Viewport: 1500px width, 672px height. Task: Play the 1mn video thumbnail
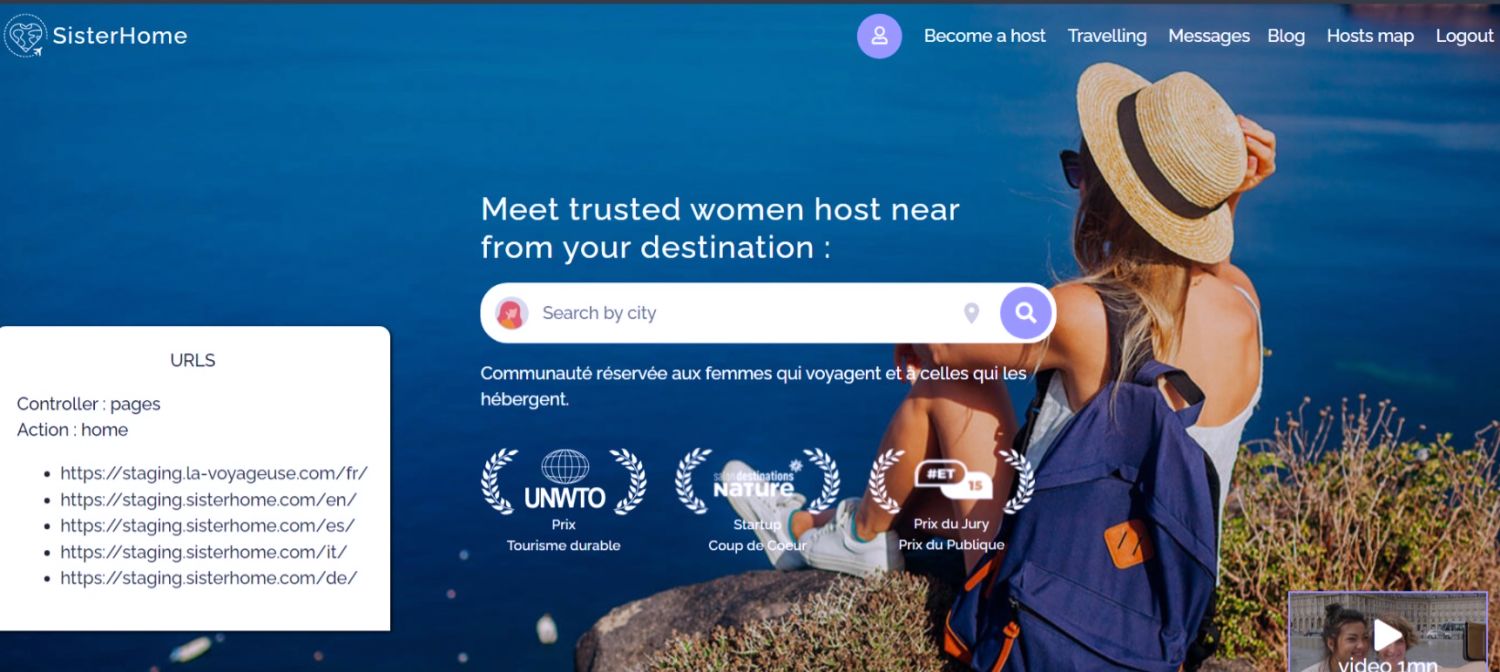(1387, 632)
